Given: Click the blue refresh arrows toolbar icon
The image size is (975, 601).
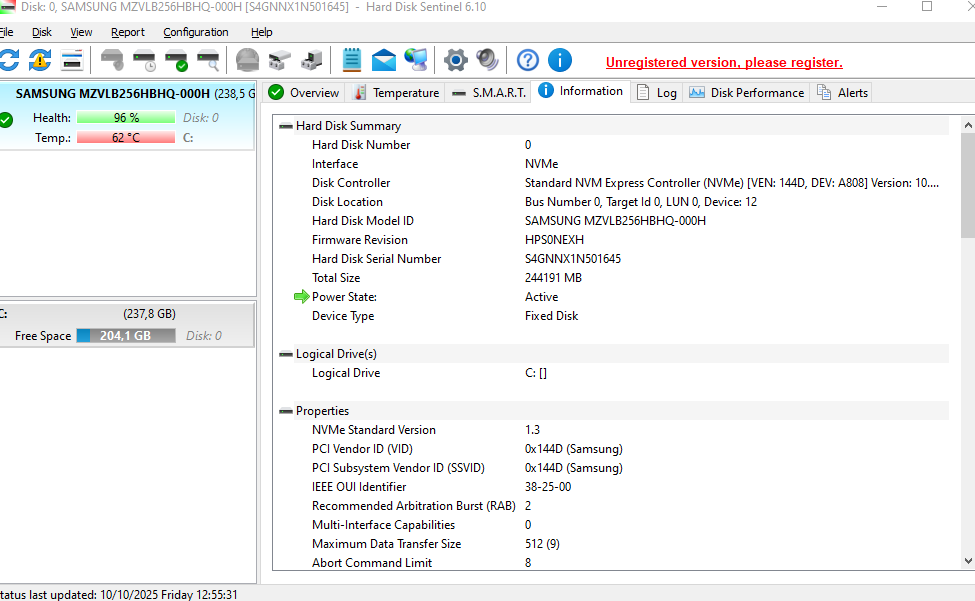Looking at the screenshot, I should coord(8,60).
